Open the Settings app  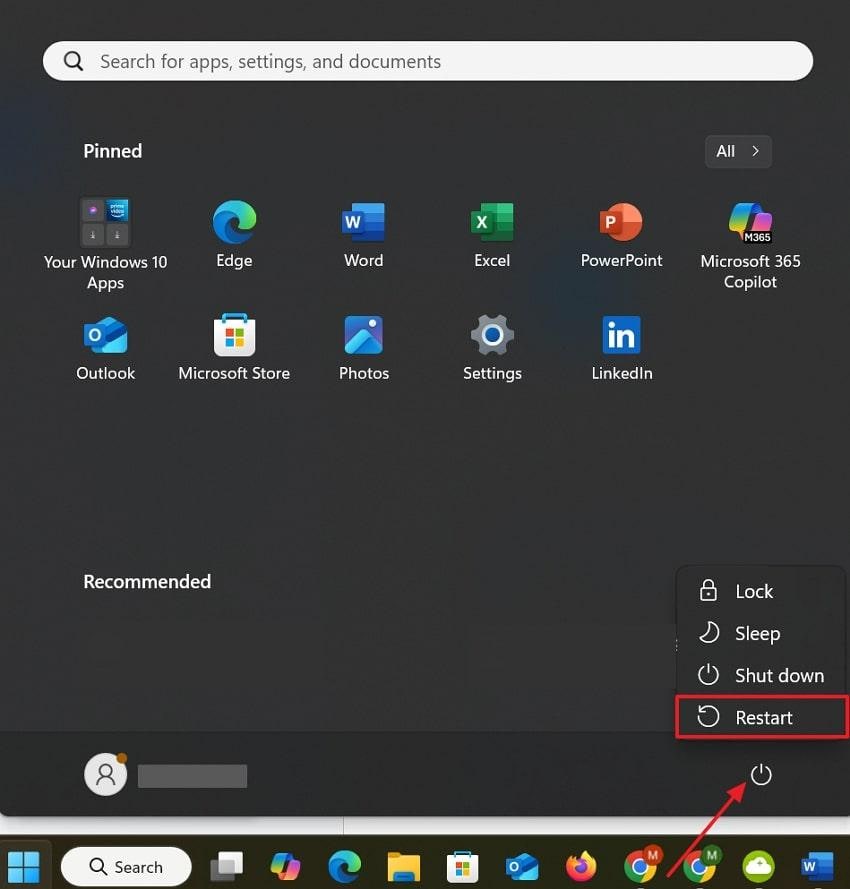tap(492, 347)
